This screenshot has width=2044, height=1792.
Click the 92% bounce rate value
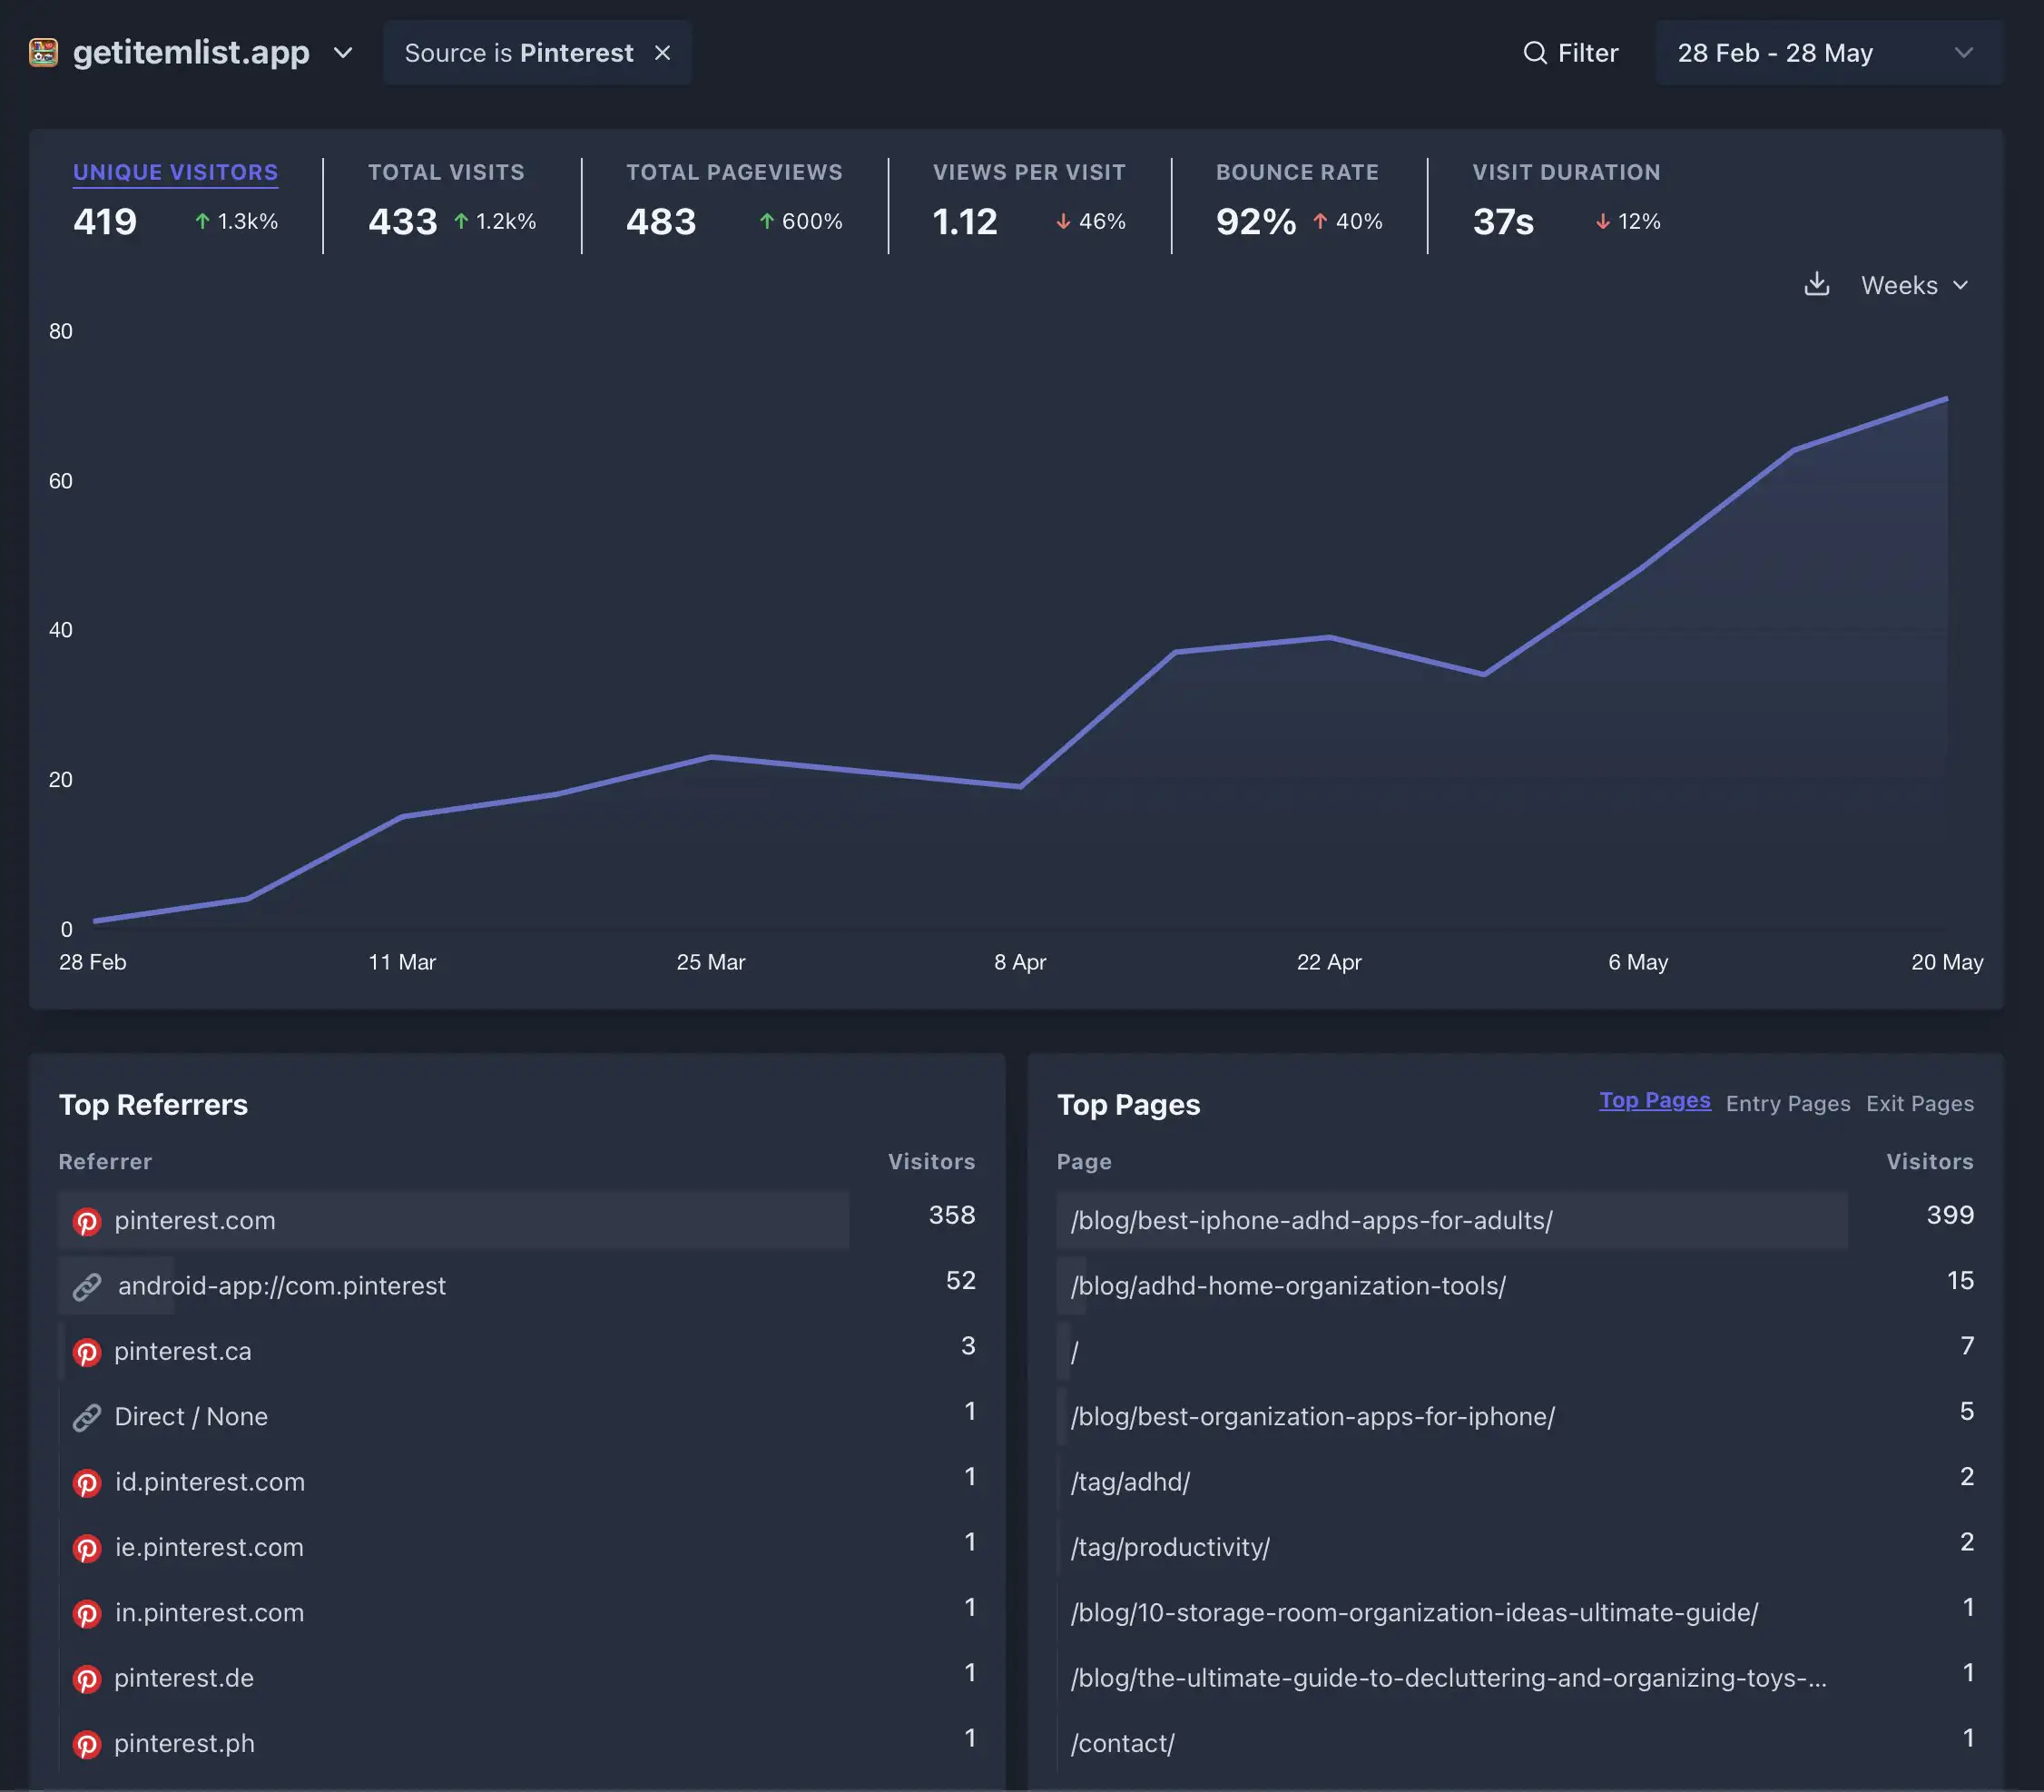[x=1256, y=221]
